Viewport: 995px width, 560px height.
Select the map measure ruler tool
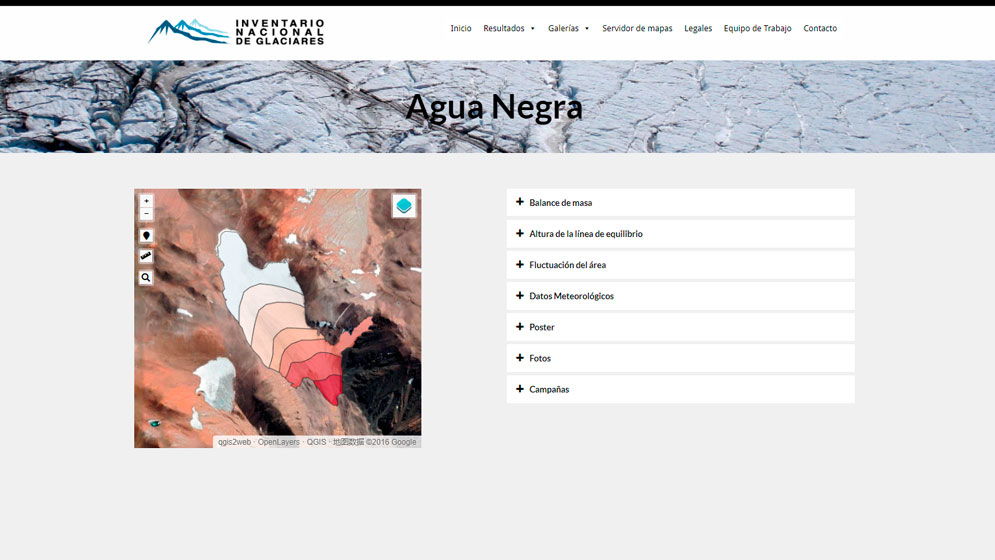pos(147,256)
